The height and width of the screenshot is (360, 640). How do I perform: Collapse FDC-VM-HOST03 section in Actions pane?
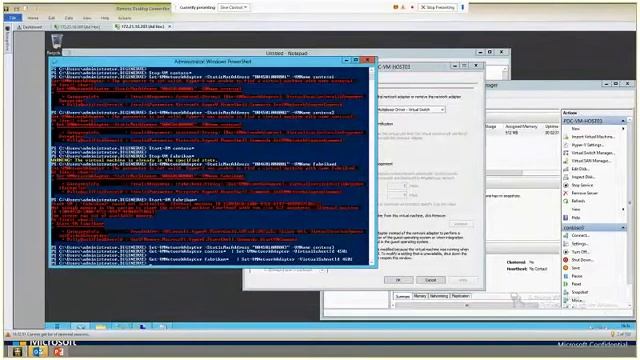point(623,121)
